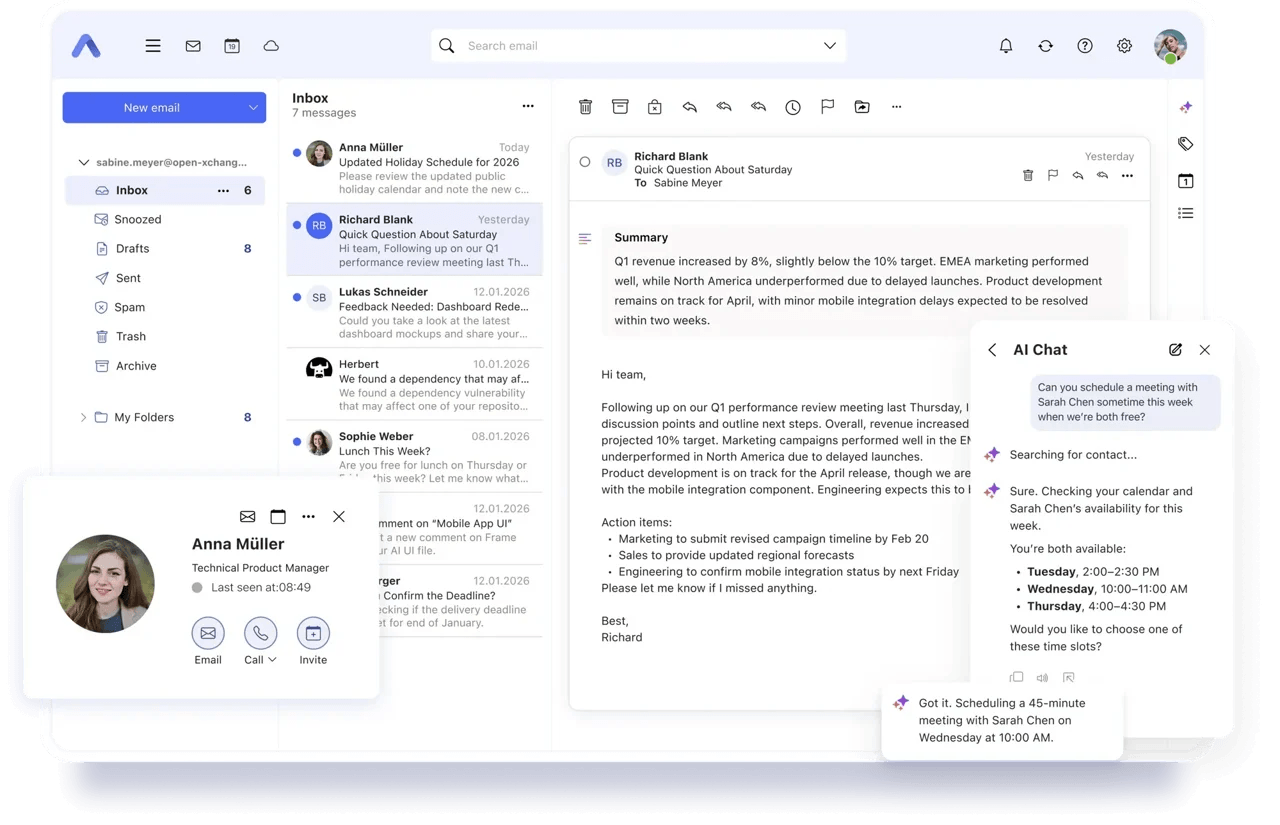Open notifications bell

click(x=1006, y=46)
